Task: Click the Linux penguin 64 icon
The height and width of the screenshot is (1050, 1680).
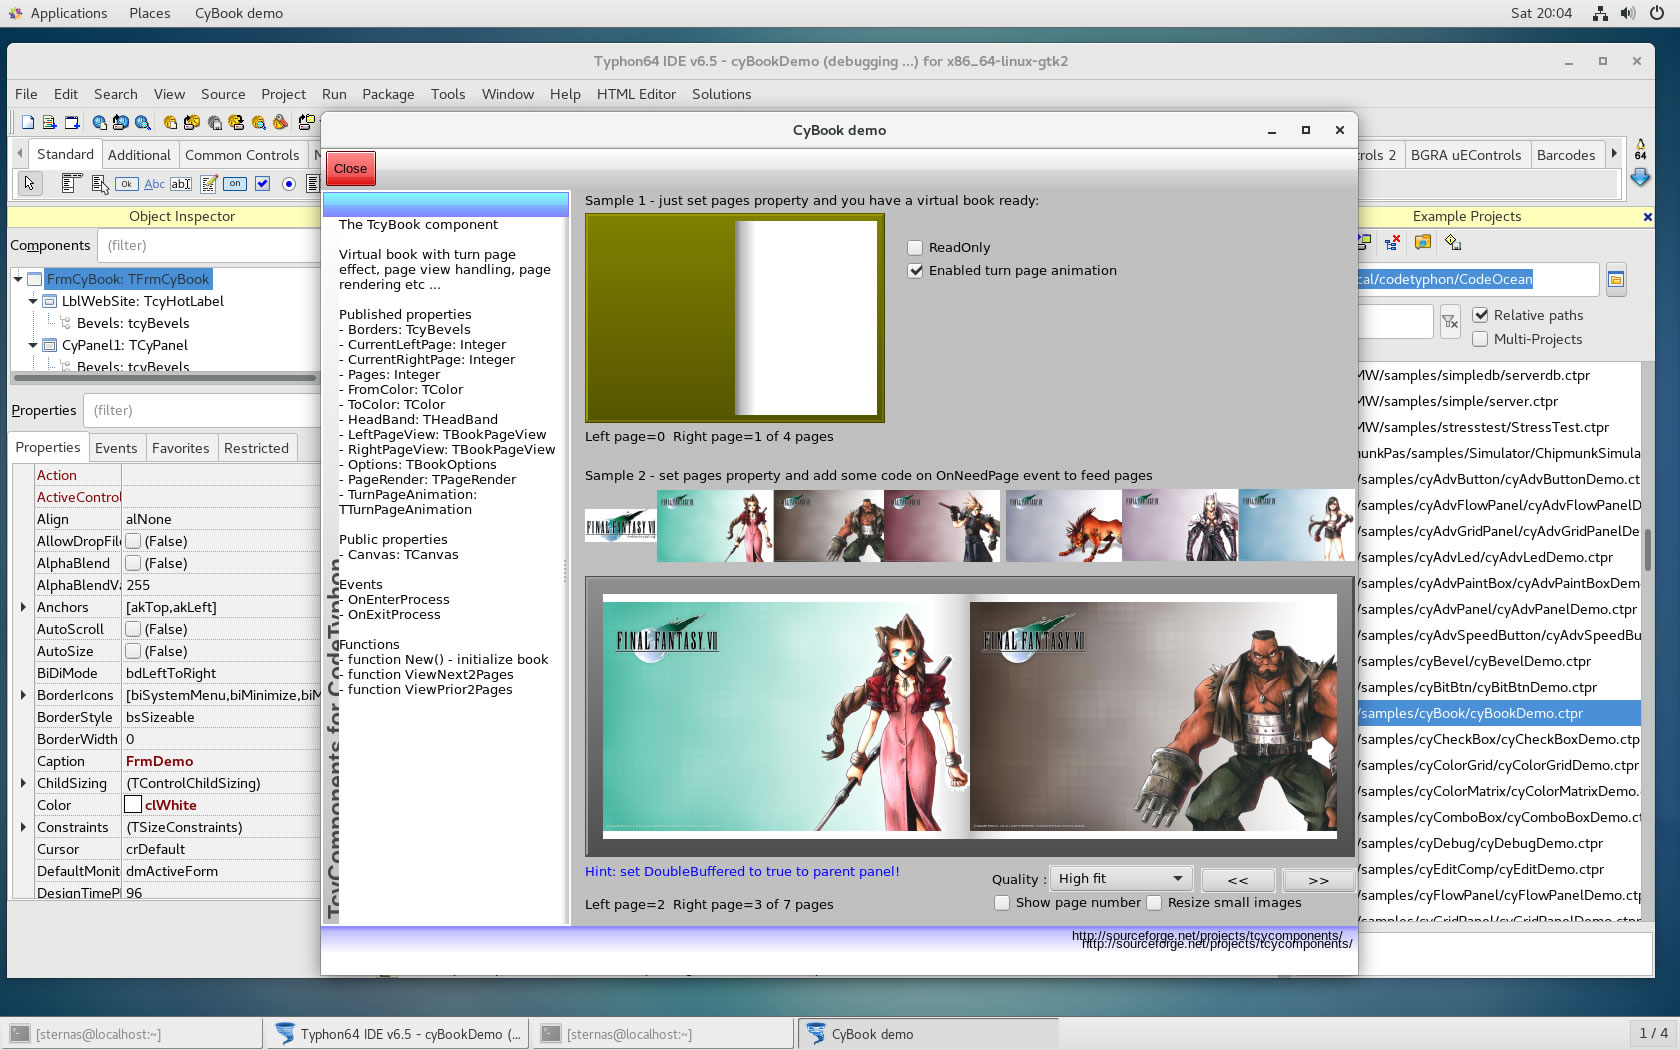Action: 1640,149
